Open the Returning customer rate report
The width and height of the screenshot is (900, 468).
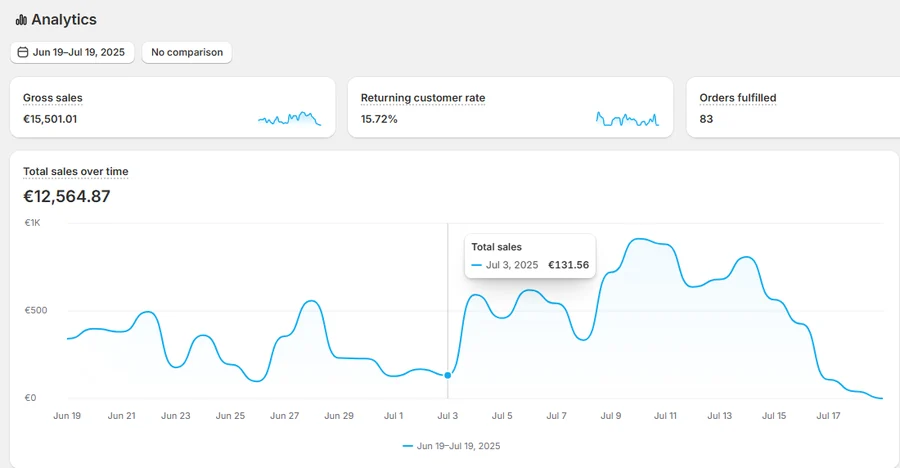(x=423, y=98)
